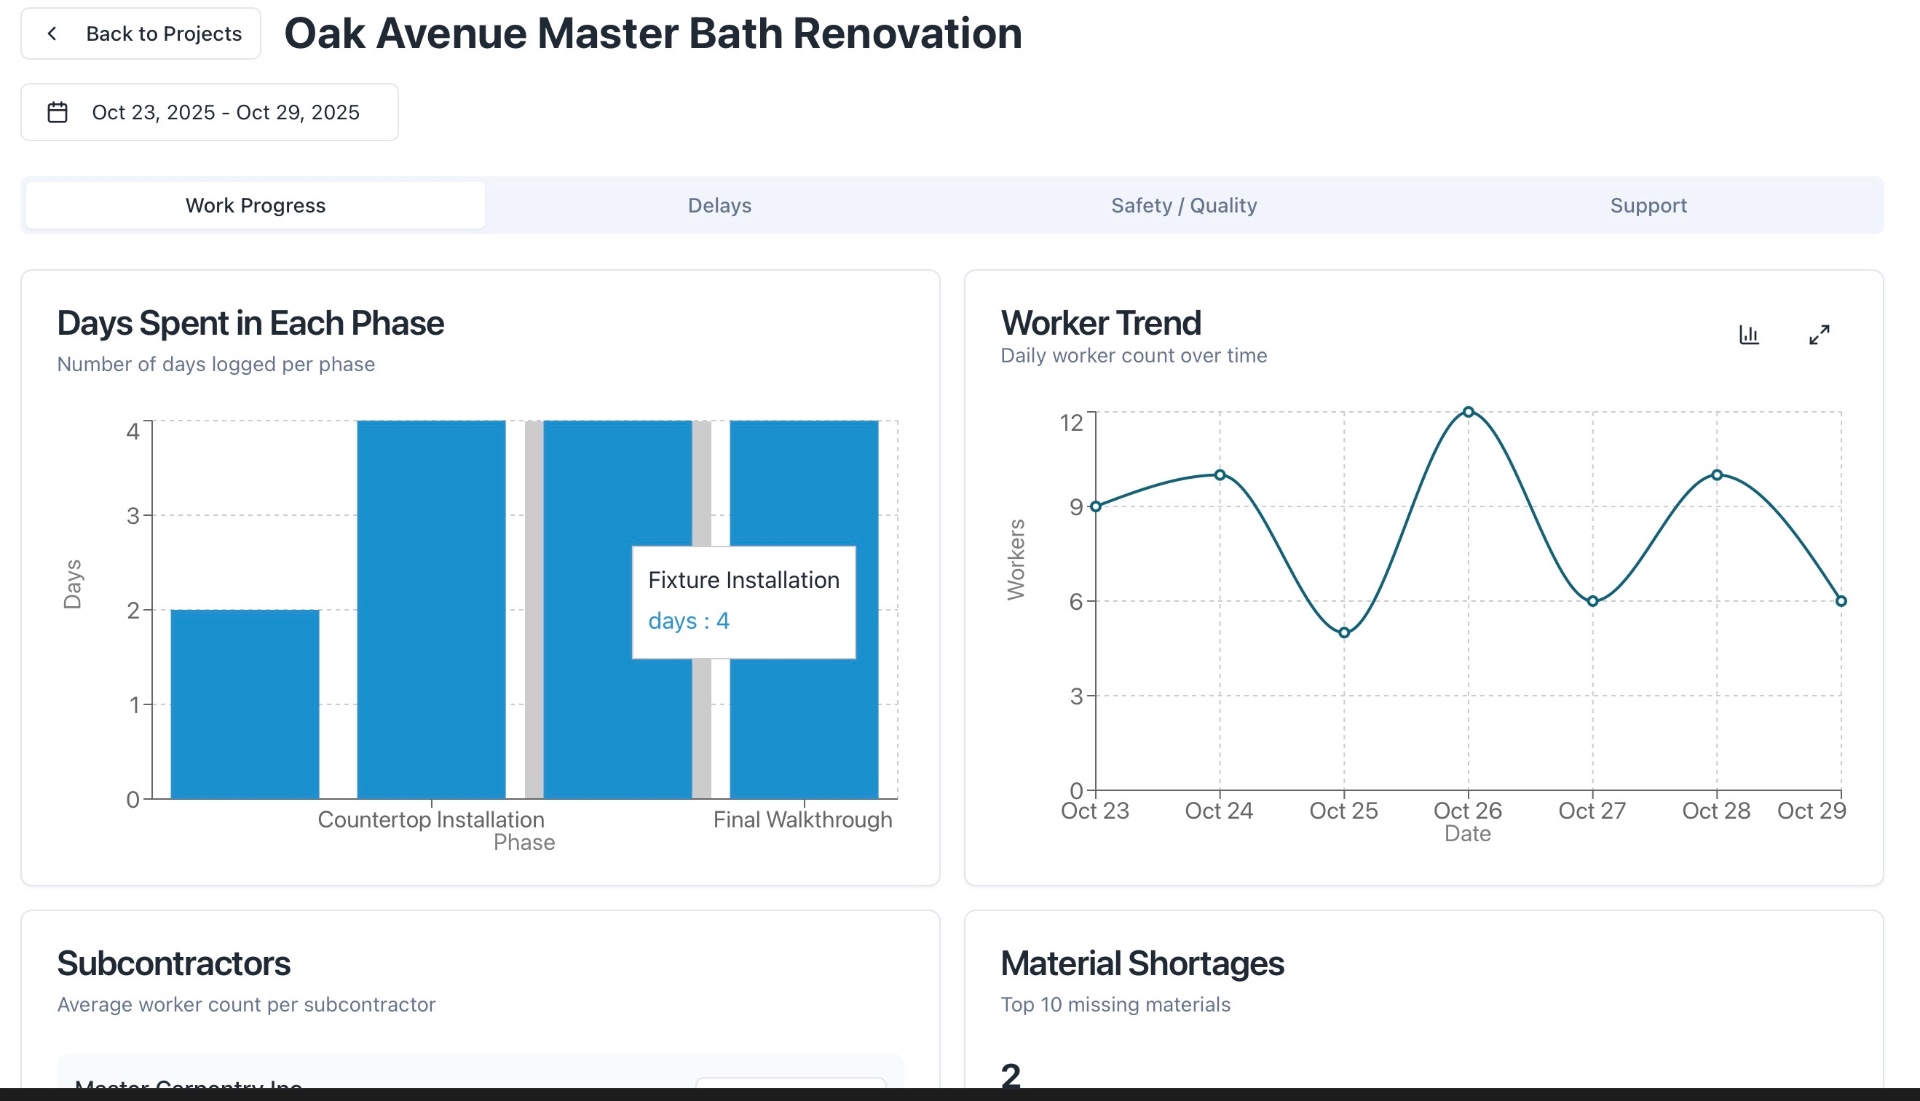Viewport: 1920px width, 1101px height.
Task: Click the first bar with 2 days
Action: pyautogui.click(x=245, y=704)
